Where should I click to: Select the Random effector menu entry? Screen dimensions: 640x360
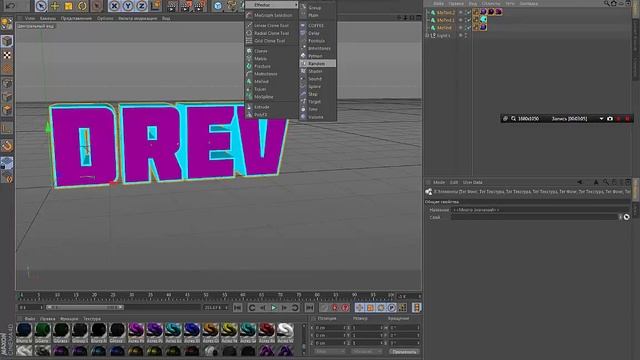point(318,64)
